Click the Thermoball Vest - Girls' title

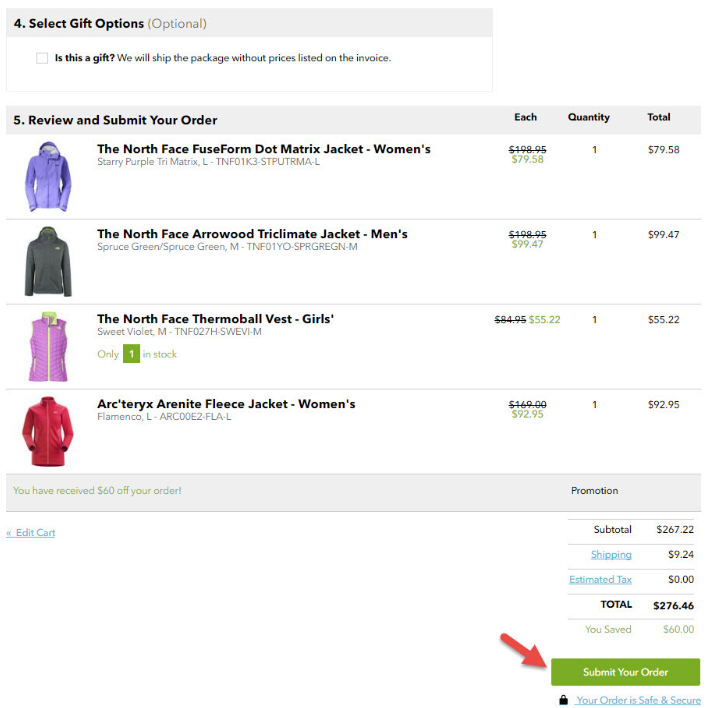[x=215, y=319]
